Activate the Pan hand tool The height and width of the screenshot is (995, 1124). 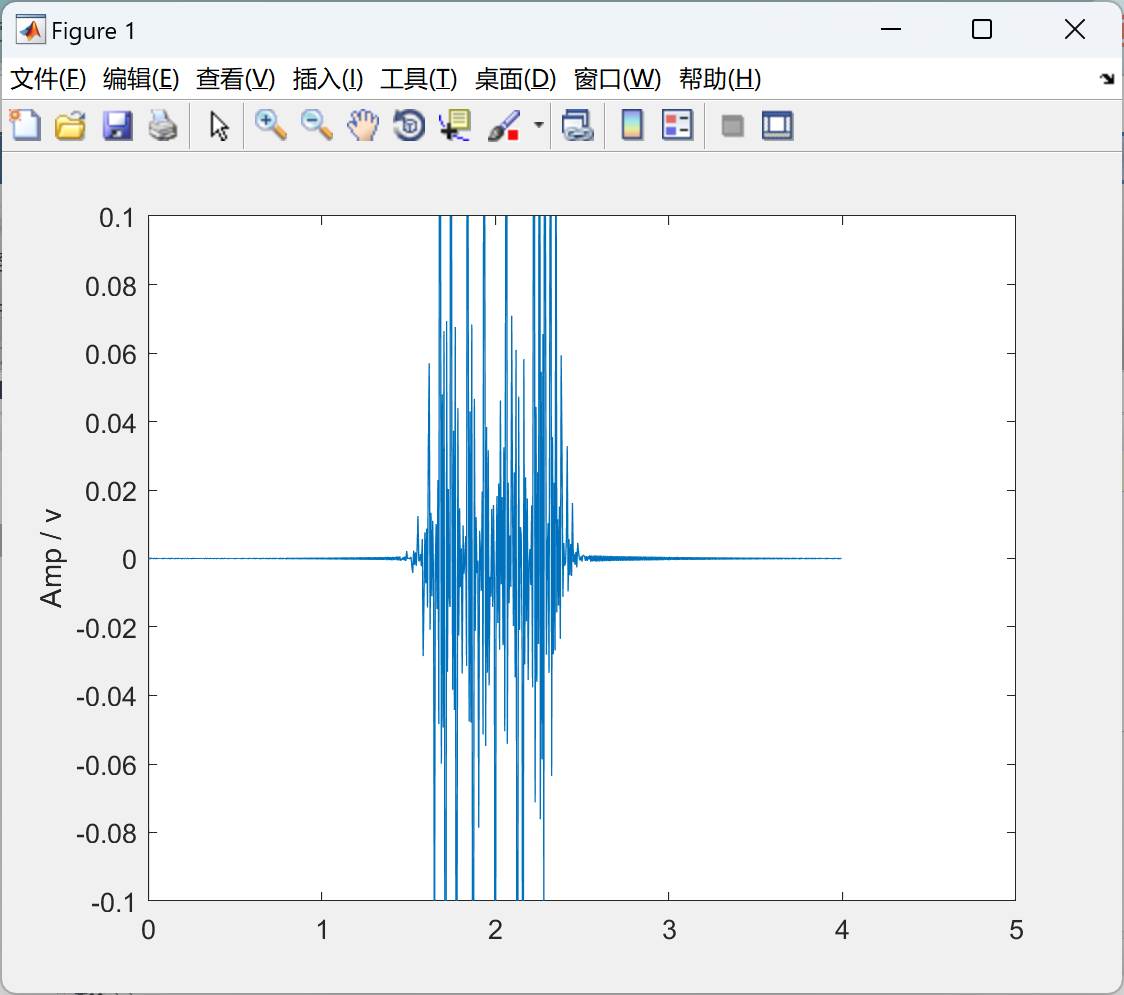tap(363, 125)
